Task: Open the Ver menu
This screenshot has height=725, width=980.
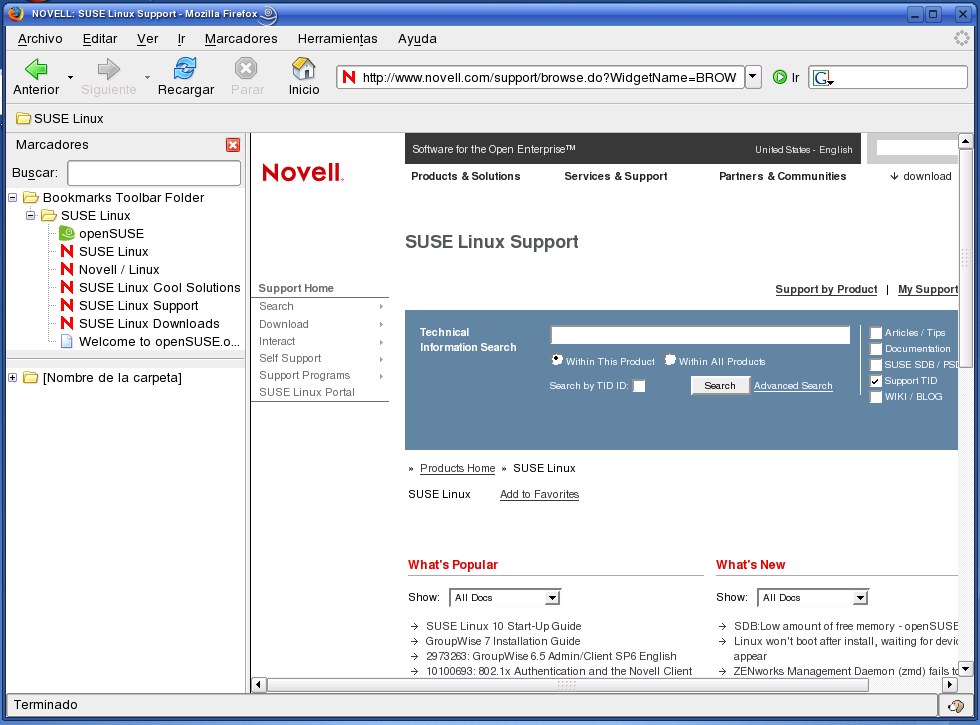Action: (148, 39)
